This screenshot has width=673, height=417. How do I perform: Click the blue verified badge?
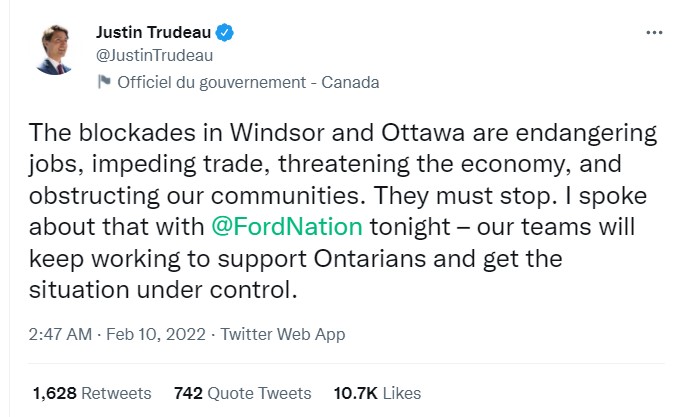(x=227, y=33)
